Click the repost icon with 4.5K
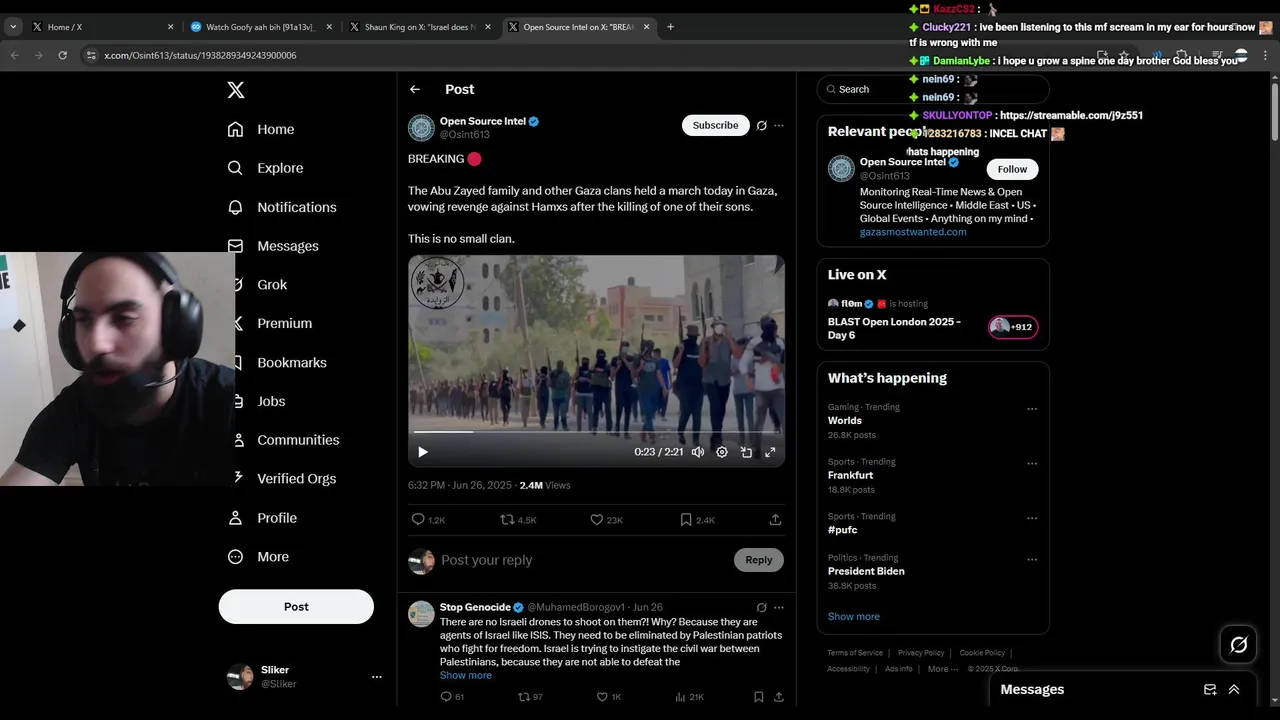The width and height of the screenshot is (1280, 720). point(507,520)
